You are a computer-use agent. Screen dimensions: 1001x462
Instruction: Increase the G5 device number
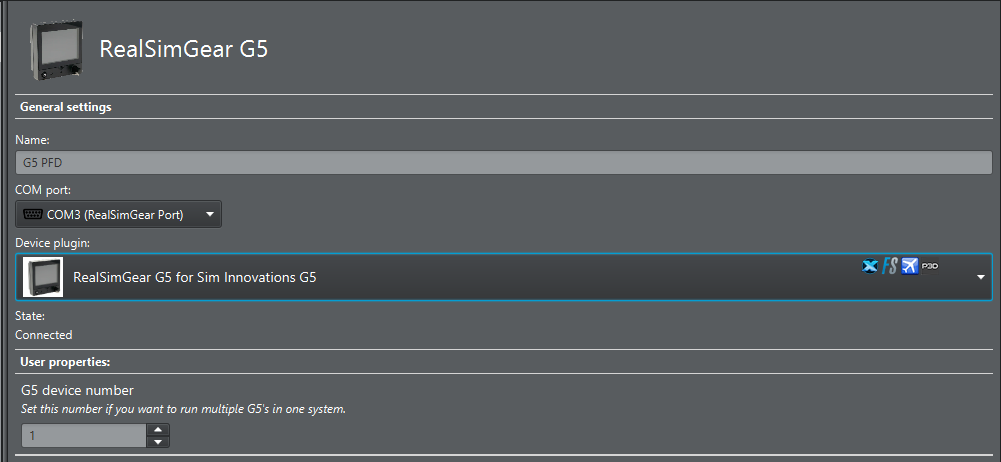(158, 430)
